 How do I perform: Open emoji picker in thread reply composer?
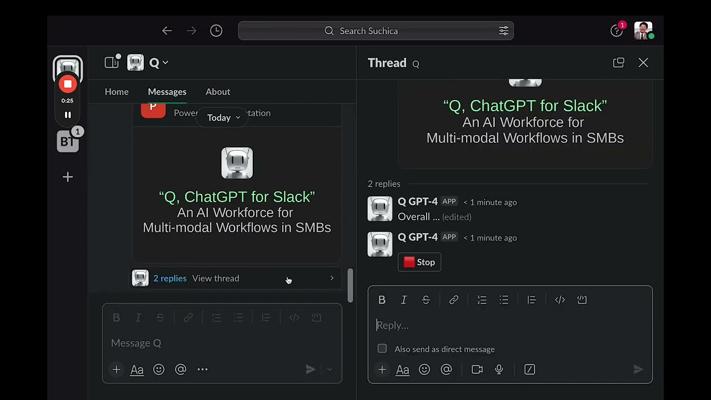tap(424, 370)
